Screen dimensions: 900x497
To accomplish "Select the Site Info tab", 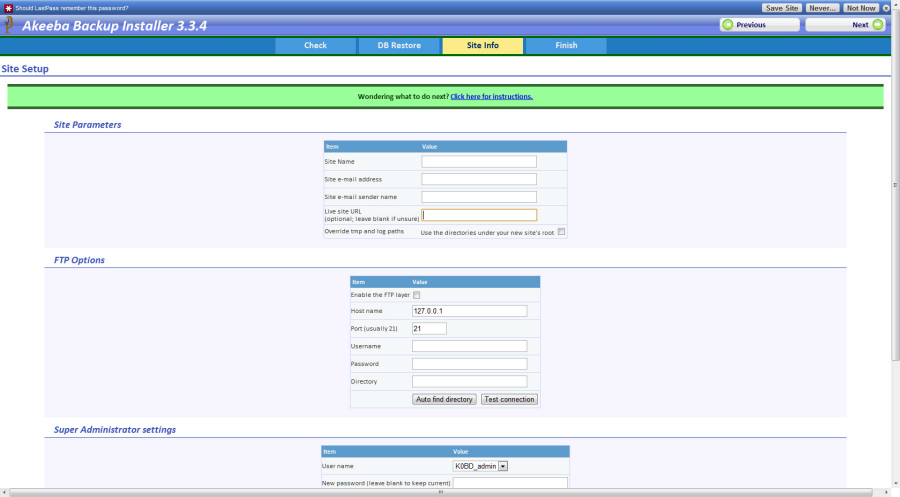I will [x=483, y=45].
